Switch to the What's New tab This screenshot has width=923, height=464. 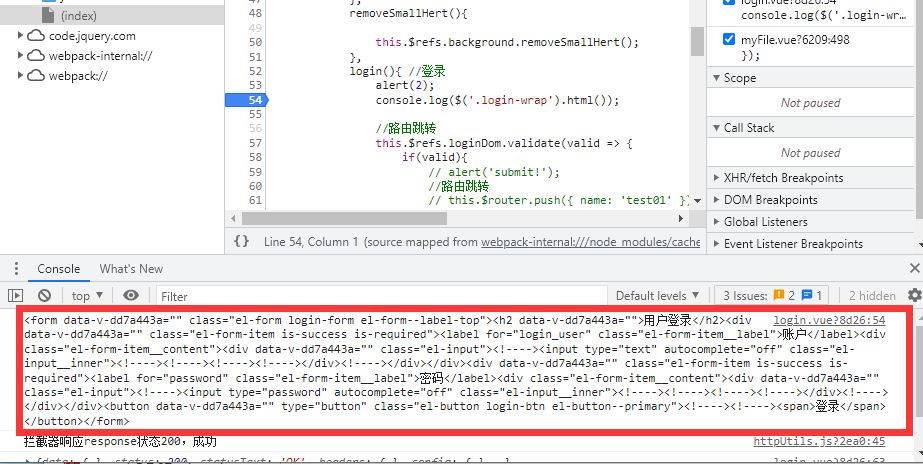(131, 269)
